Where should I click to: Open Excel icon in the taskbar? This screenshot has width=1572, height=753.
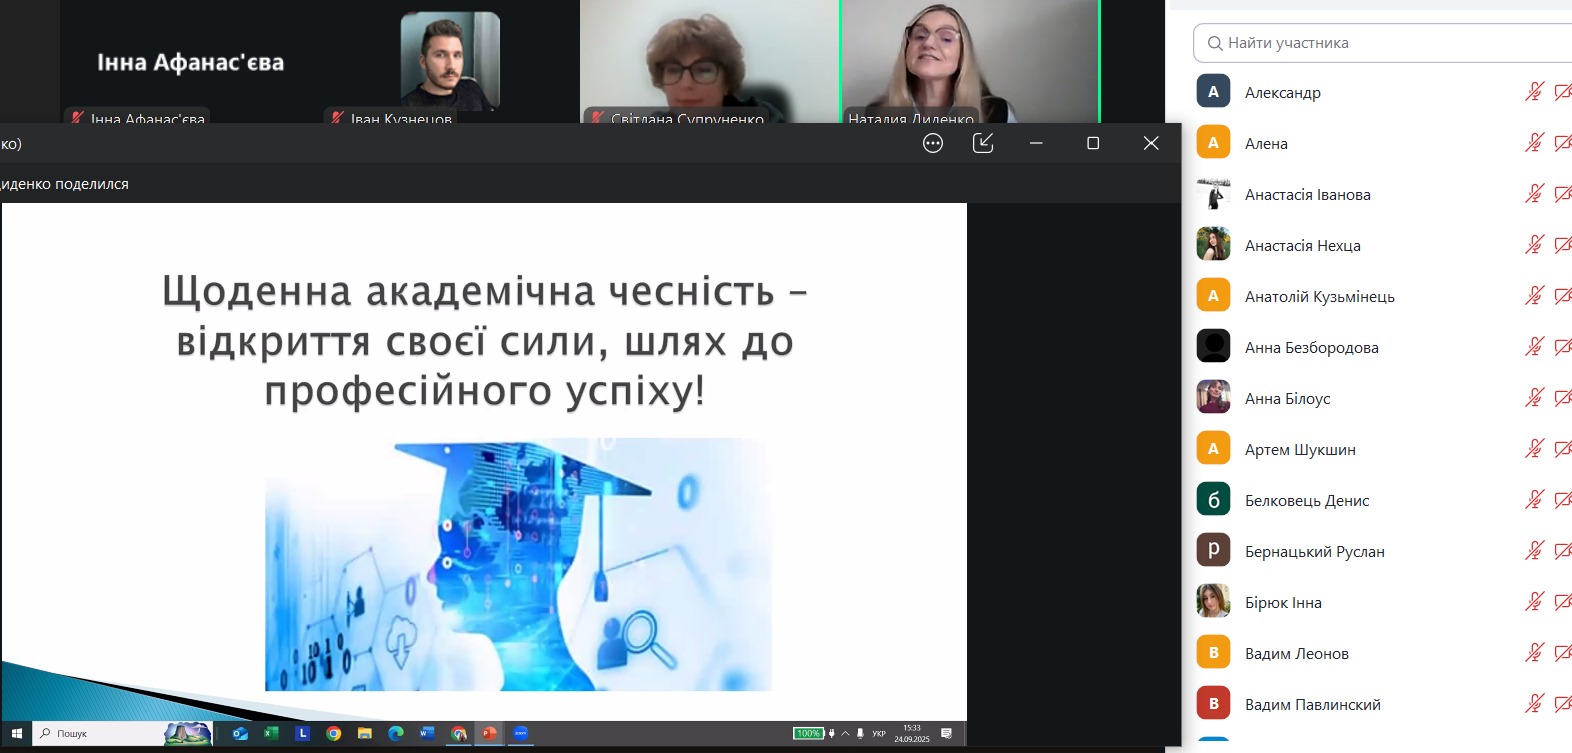[271, 733]
